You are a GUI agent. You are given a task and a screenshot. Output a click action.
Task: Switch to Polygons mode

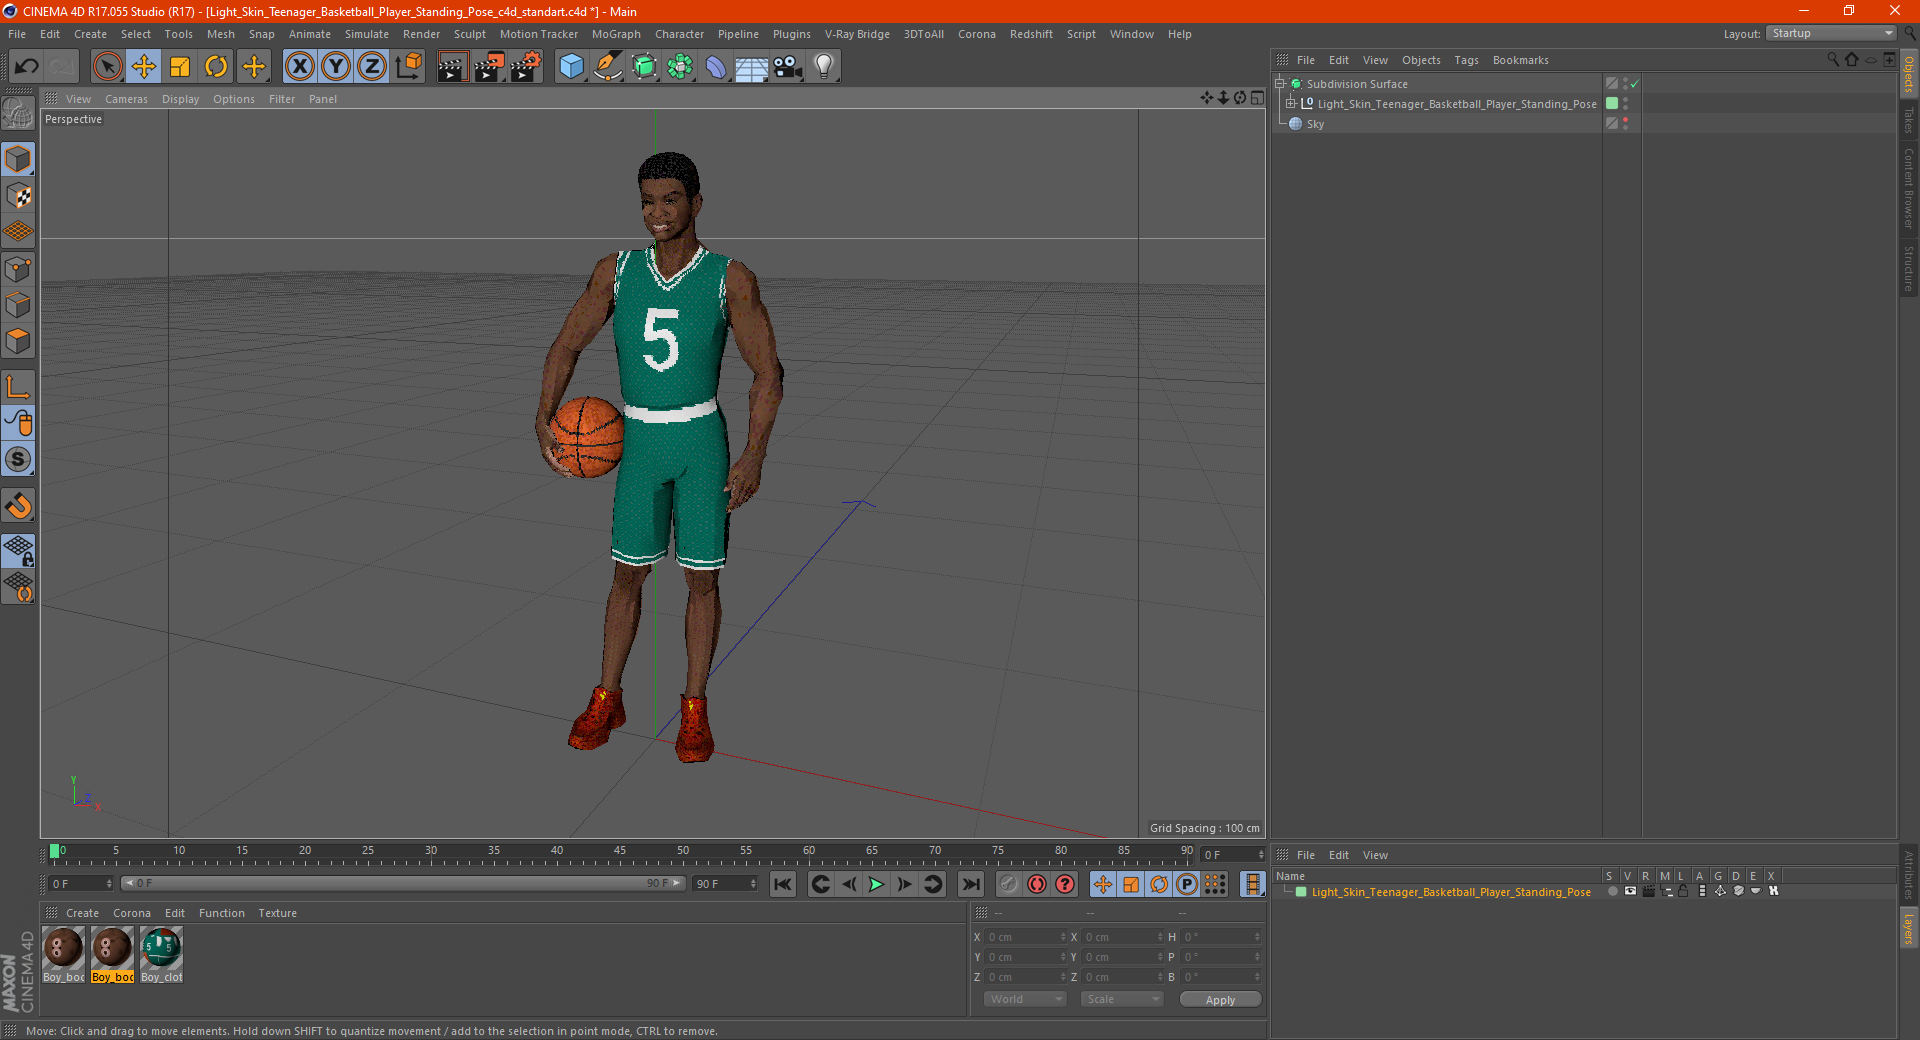pos(18,341)
